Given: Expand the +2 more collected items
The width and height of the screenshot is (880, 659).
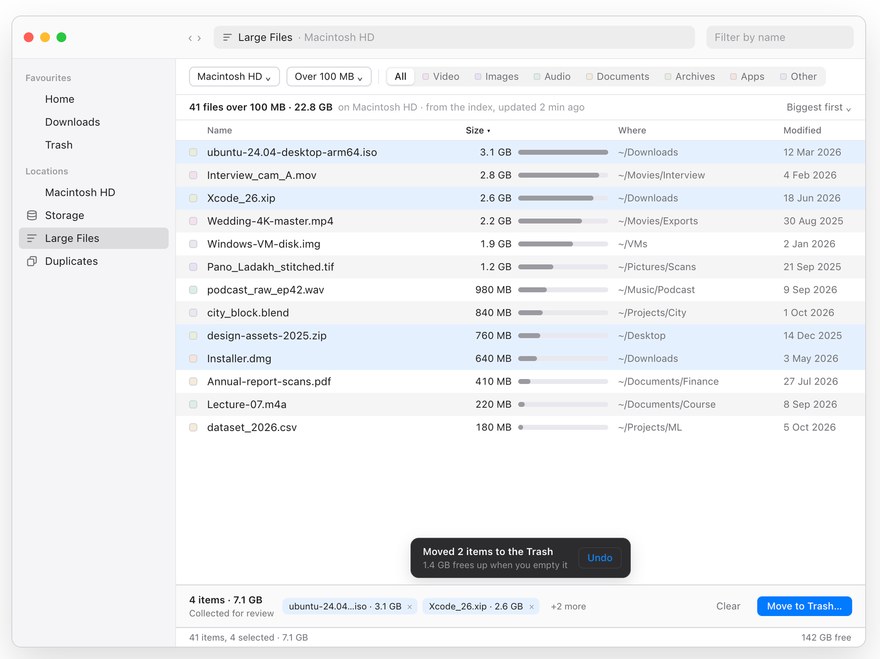Looking at the screenshot, I should point(568,607).
